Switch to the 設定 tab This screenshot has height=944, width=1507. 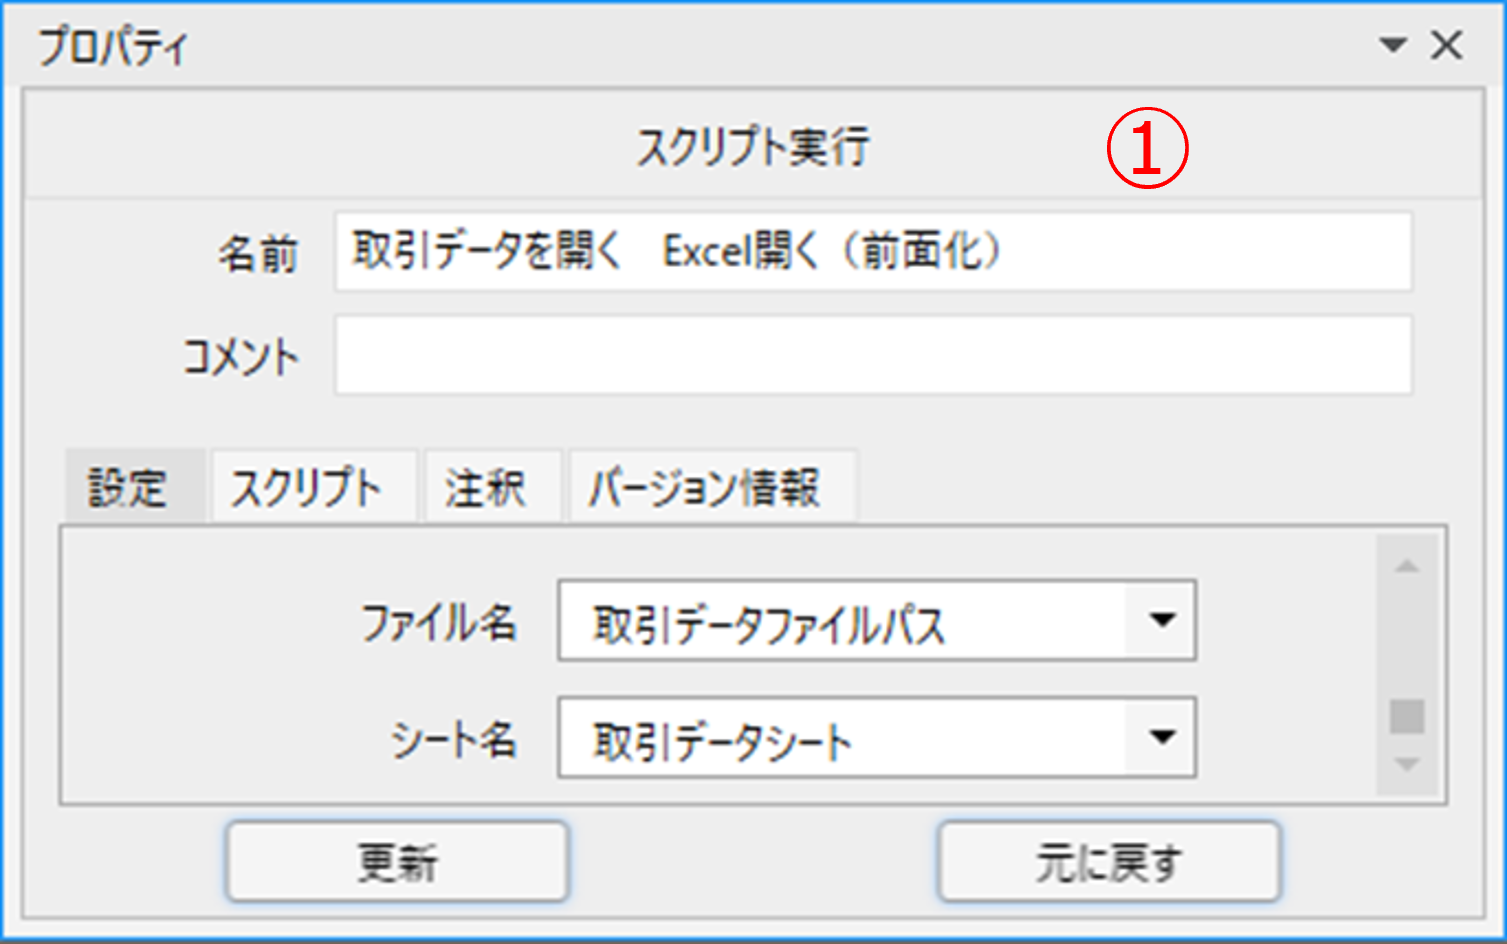click(x=129, y=488)
